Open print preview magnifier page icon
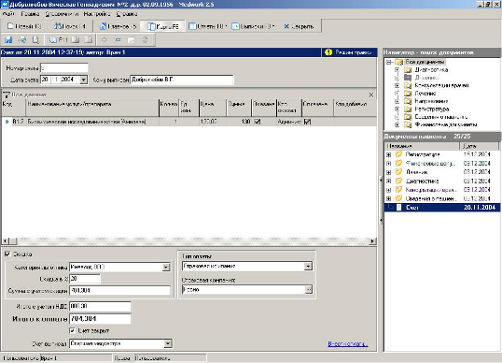Viewport: 502px width, 363px height. pos(36,40)
